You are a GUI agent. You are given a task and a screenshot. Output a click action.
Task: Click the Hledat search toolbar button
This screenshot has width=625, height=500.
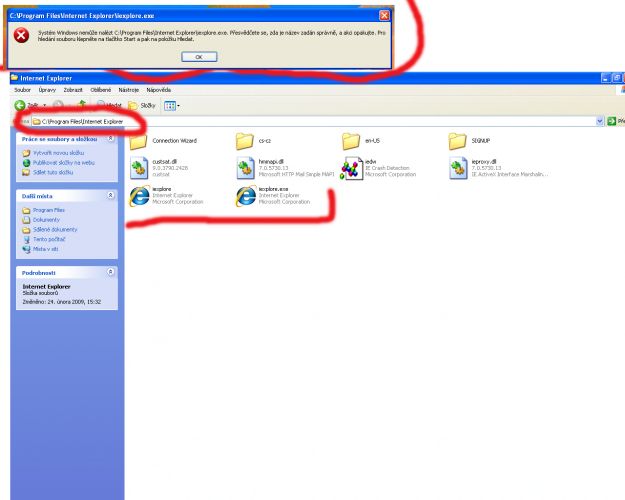(109, 105)
